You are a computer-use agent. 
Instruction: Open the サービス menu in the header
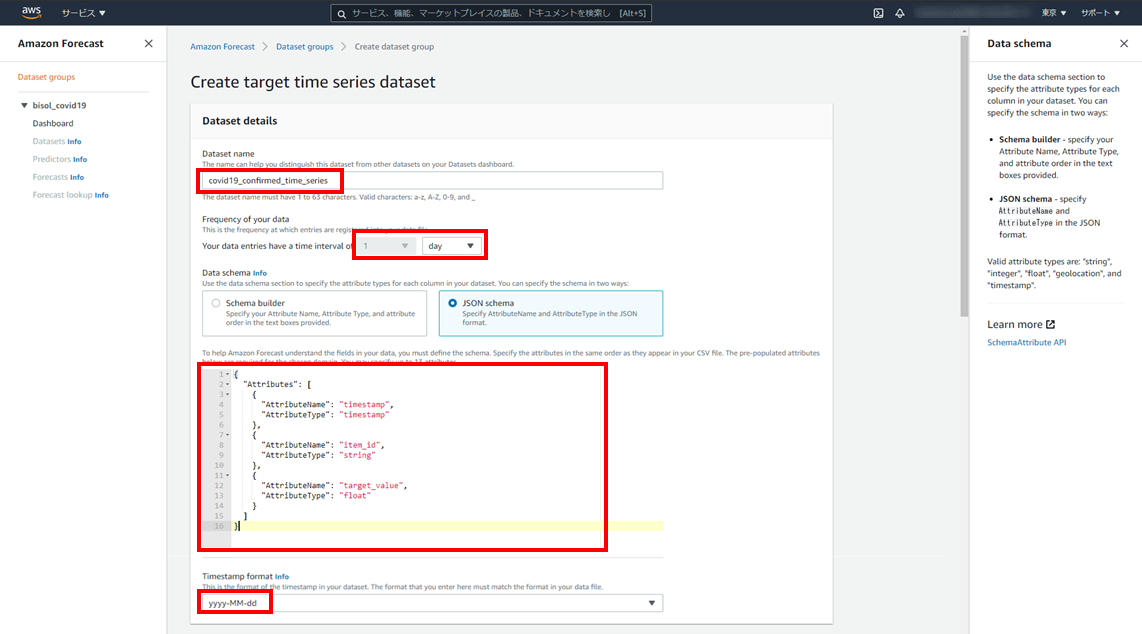tap(83, 13)
